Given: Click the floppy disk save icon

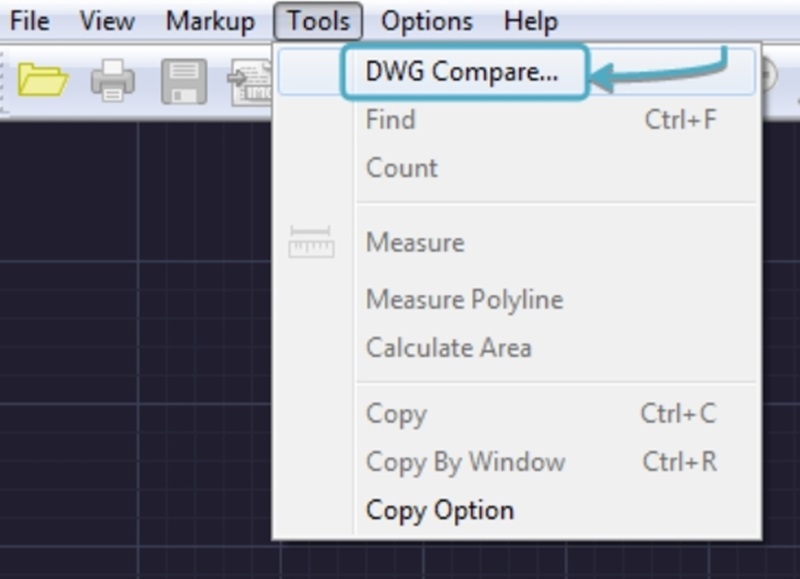Looking at the screenshot, I should pos(184,81).
